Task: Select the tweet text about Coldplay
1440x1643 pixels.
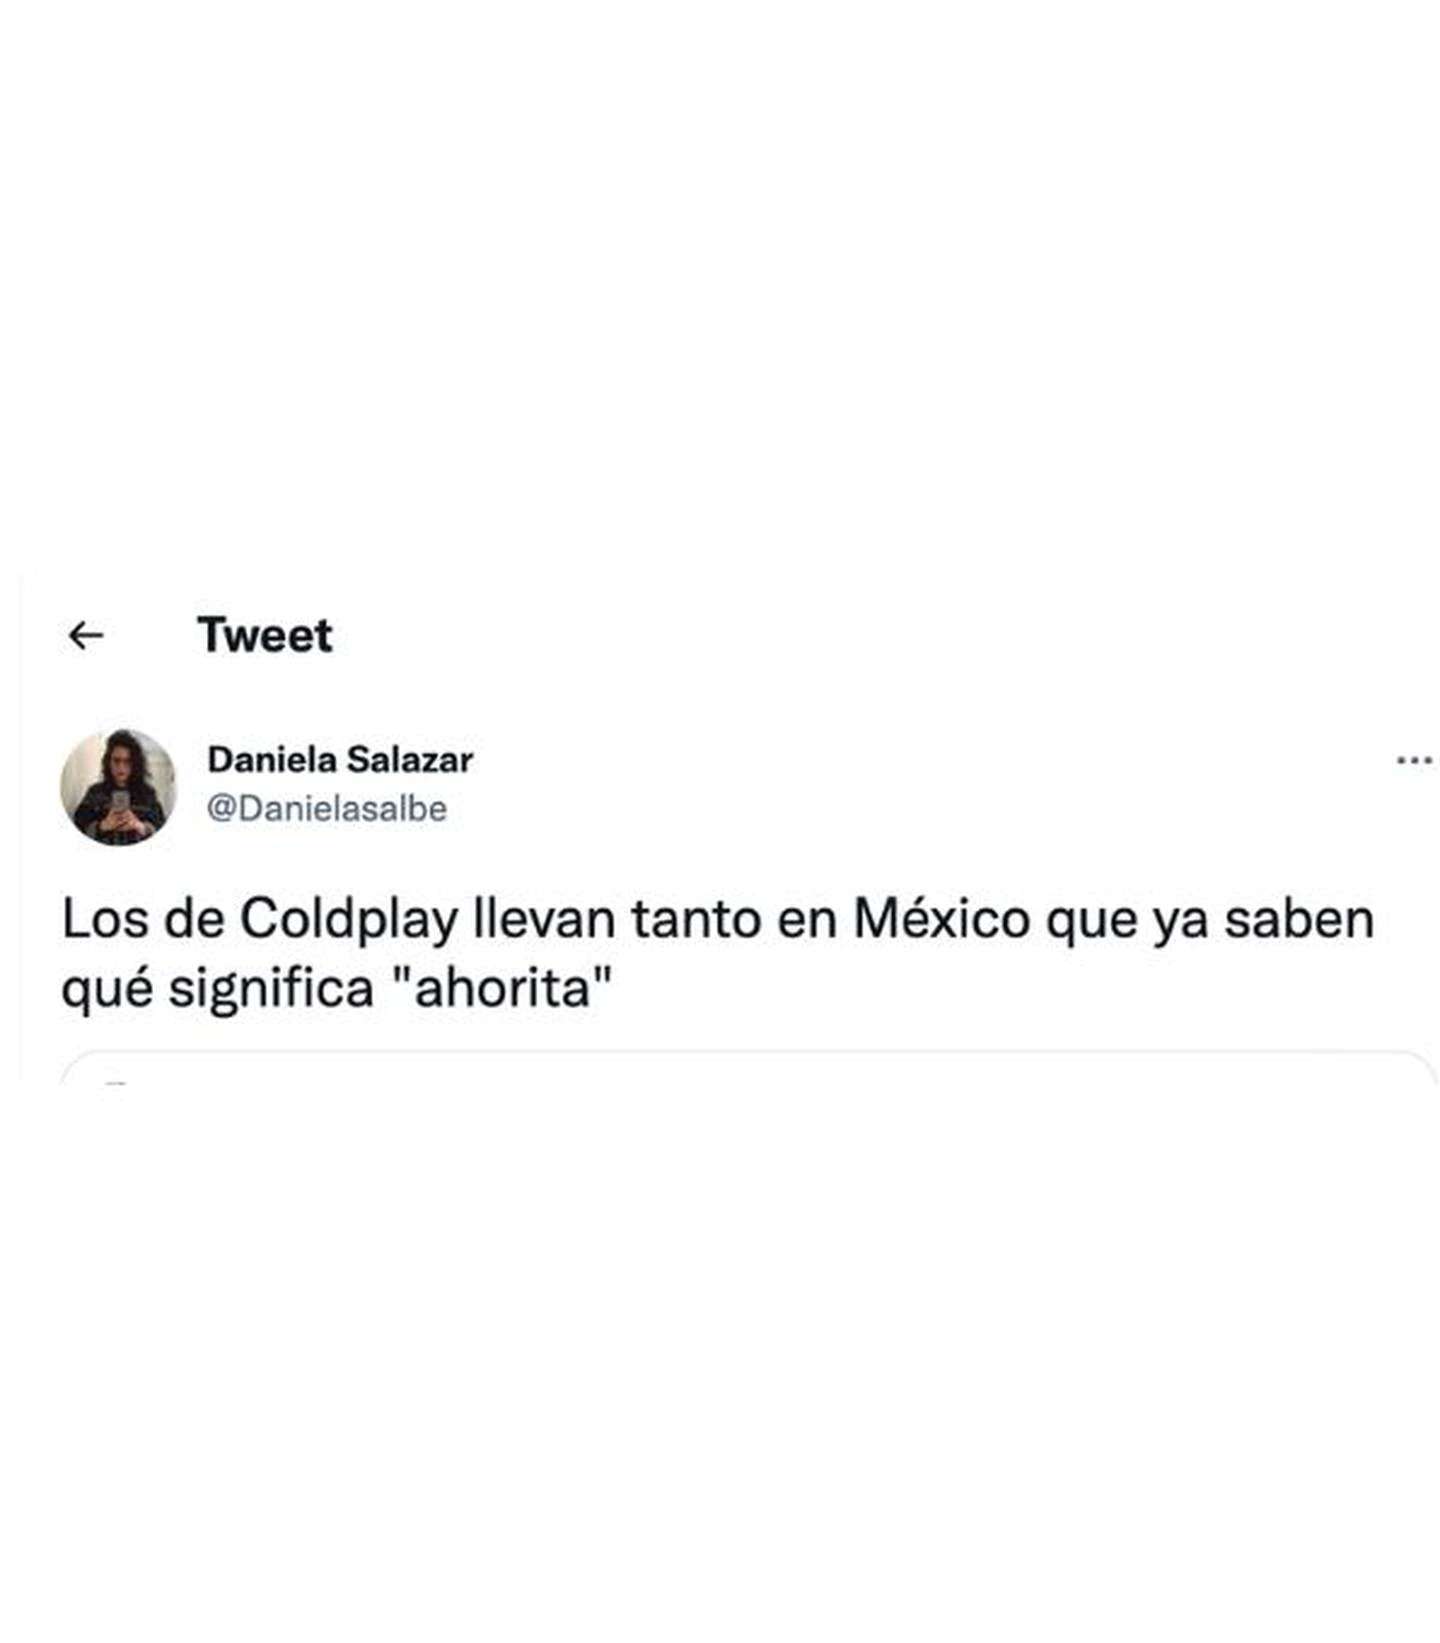Action: coord(717,953)
